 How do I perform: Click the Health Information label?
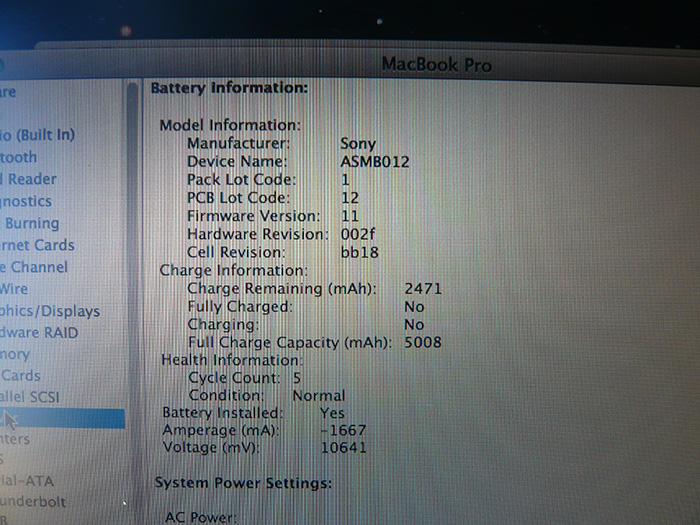click(232, 360)
